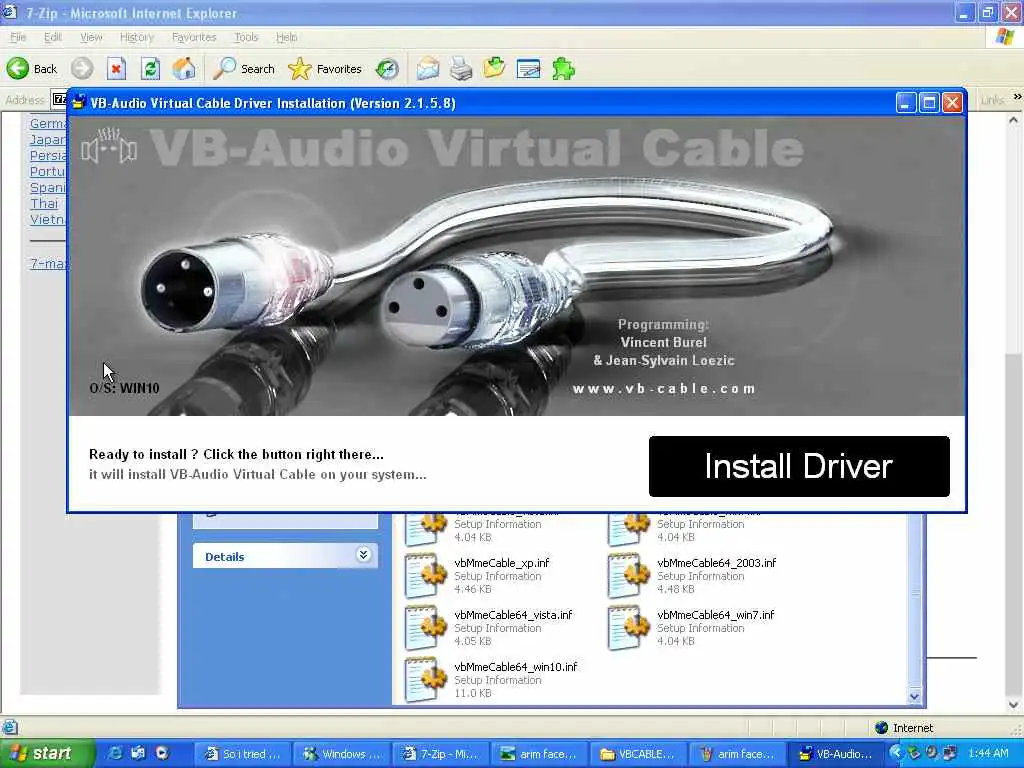Expand the Details panel chevron
Image resolution: width=1024 pixels, height=768 pixels.
[364, 555]
